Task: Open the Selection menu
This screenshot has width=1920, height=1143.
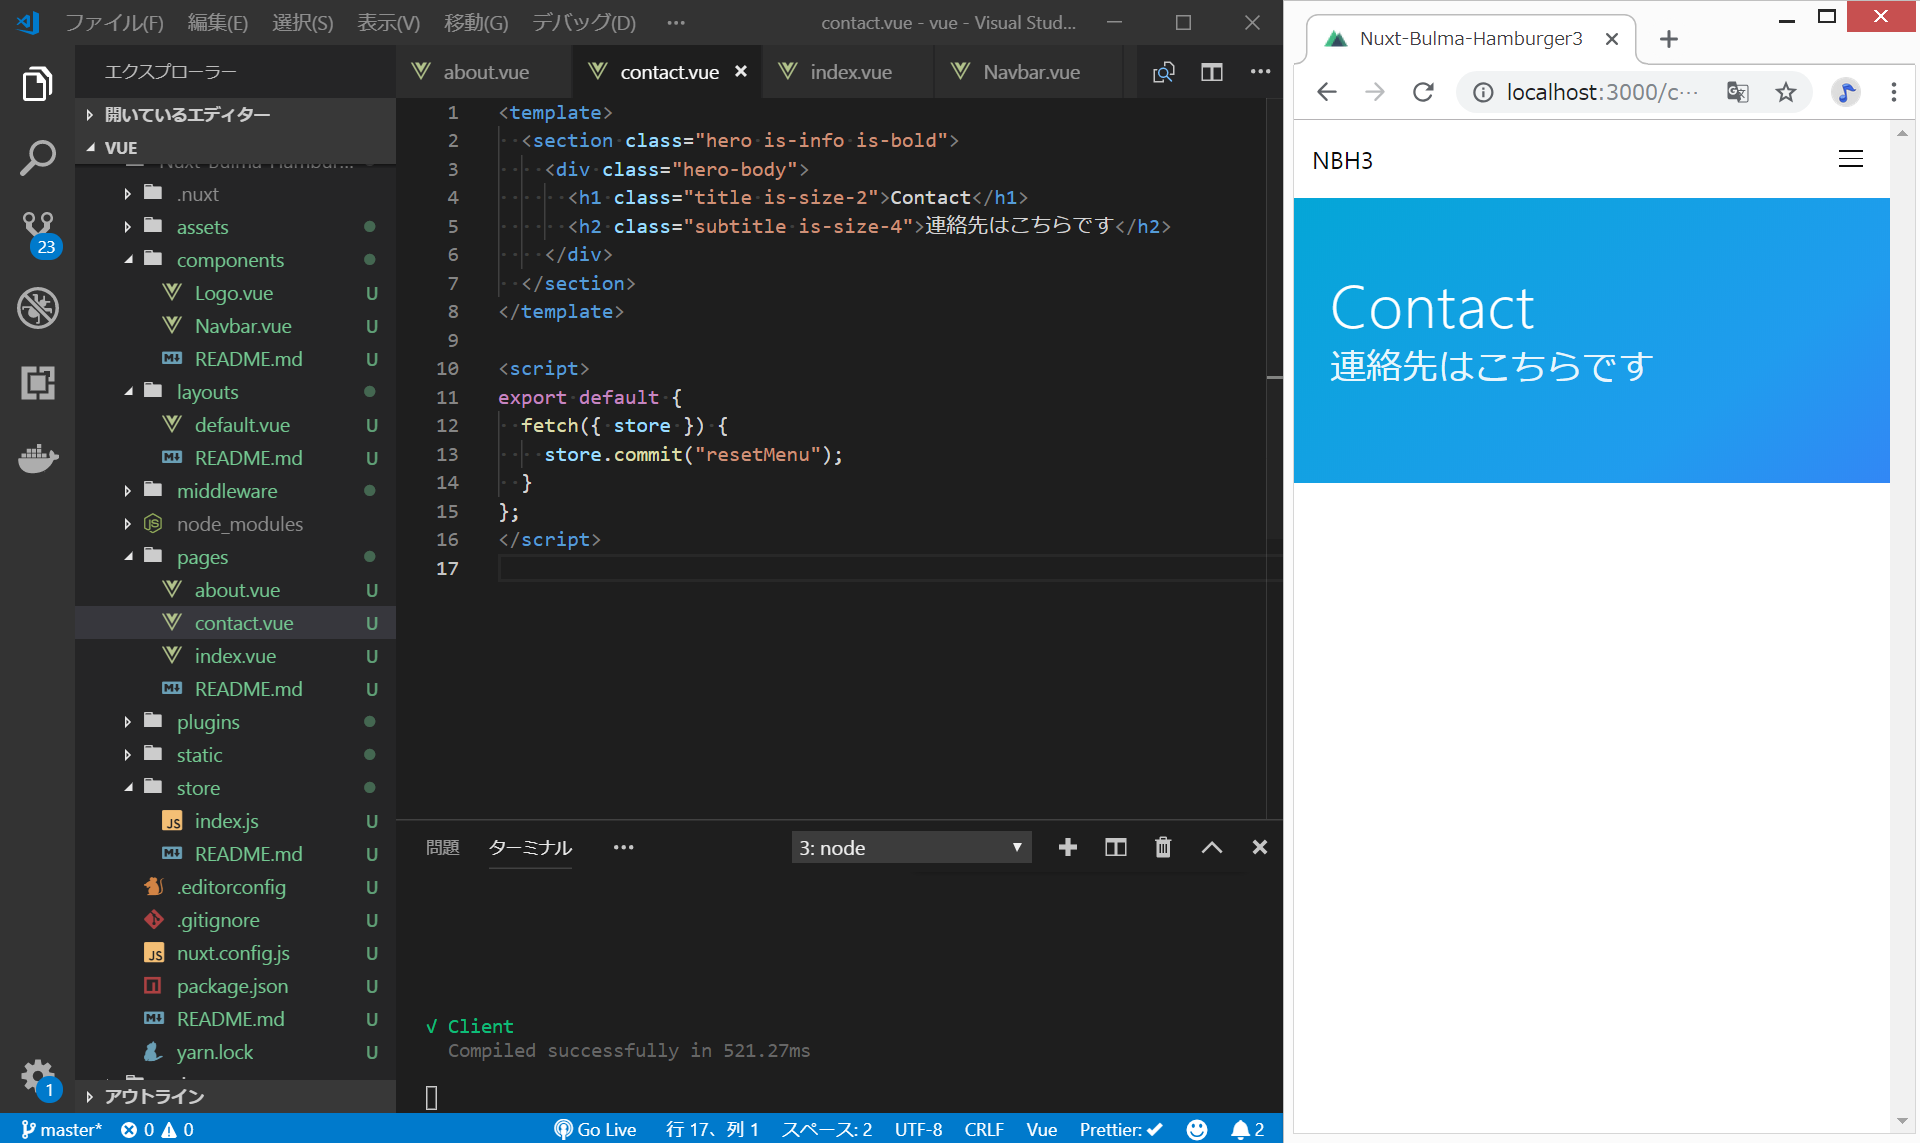Action: click(x=302, y=22)
